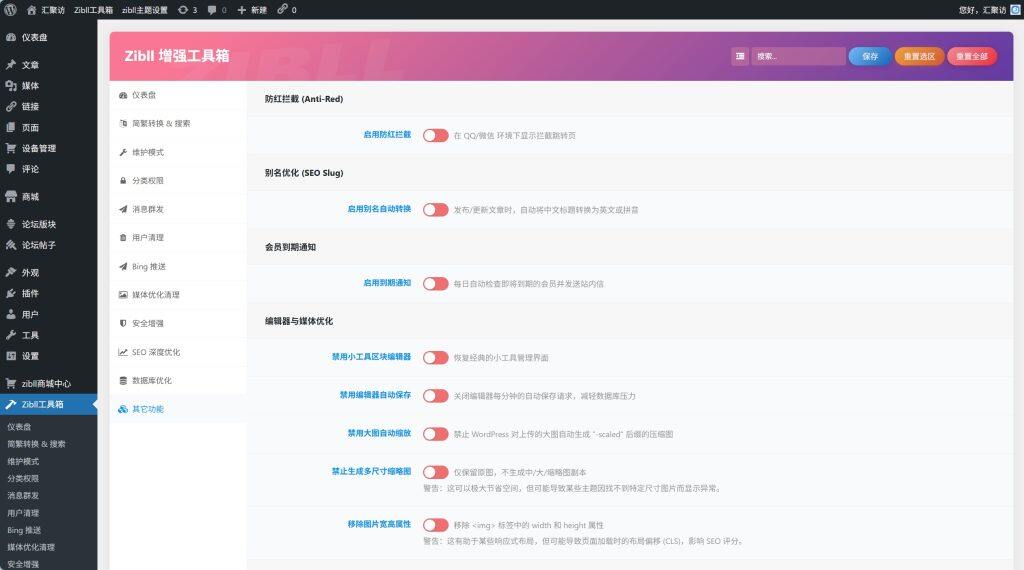Viewport: 1024px width, 570px height.
Task: Select 安全增强 tab in toolbox panel
Action: (x=178, y=323)
